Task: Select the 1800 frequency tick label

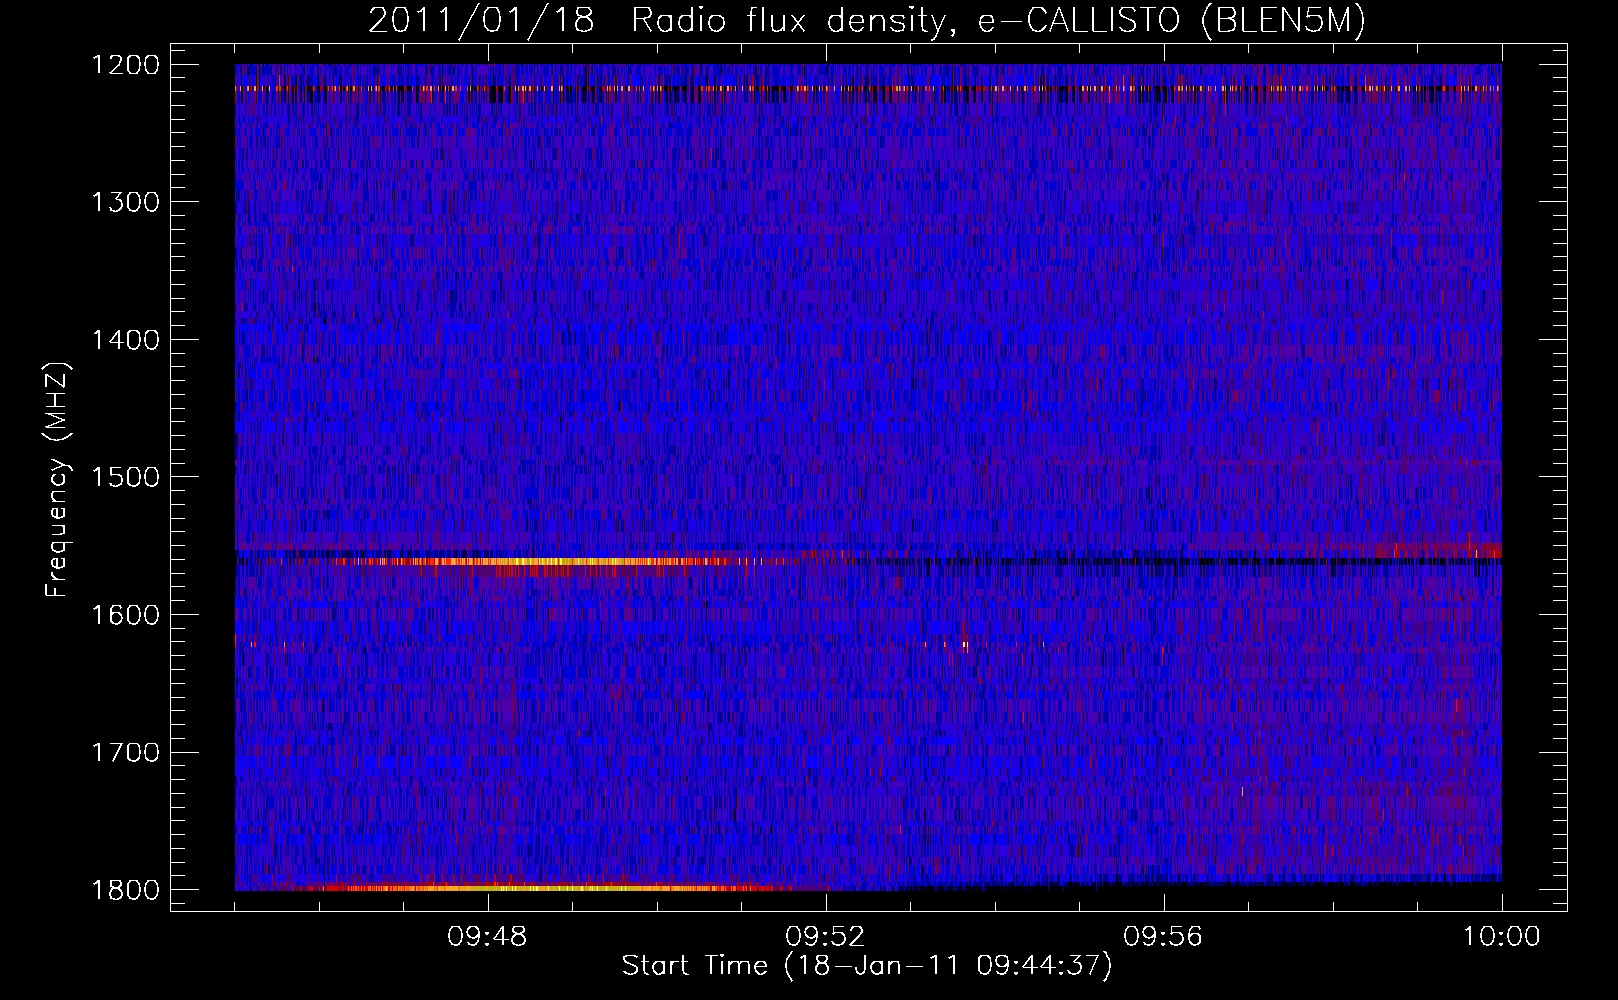Action: [x=125, y=890]
